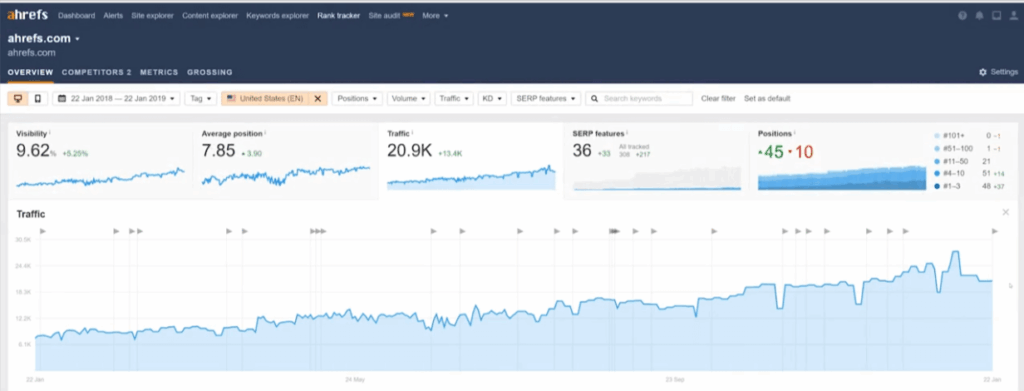Click the 7.85 average position value
Screen dimensions: 1024x391
[x=218, y=151]
